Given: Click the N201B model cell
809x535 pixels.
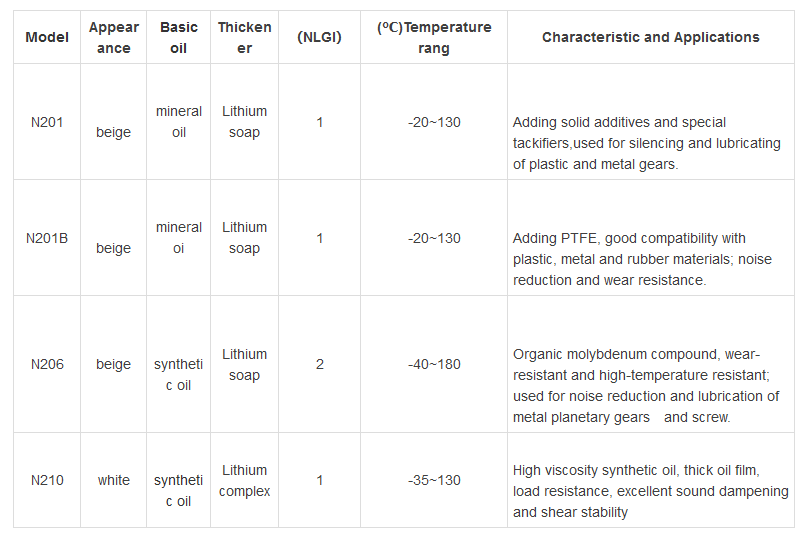Looking at the screenshot, I should (47, 238).
